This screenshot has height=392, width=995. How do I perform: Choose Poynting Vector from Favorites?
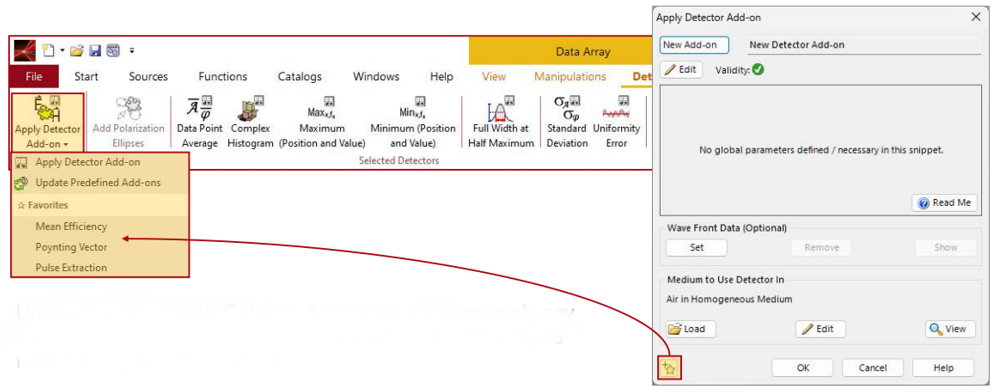click(x=71, y=247)
